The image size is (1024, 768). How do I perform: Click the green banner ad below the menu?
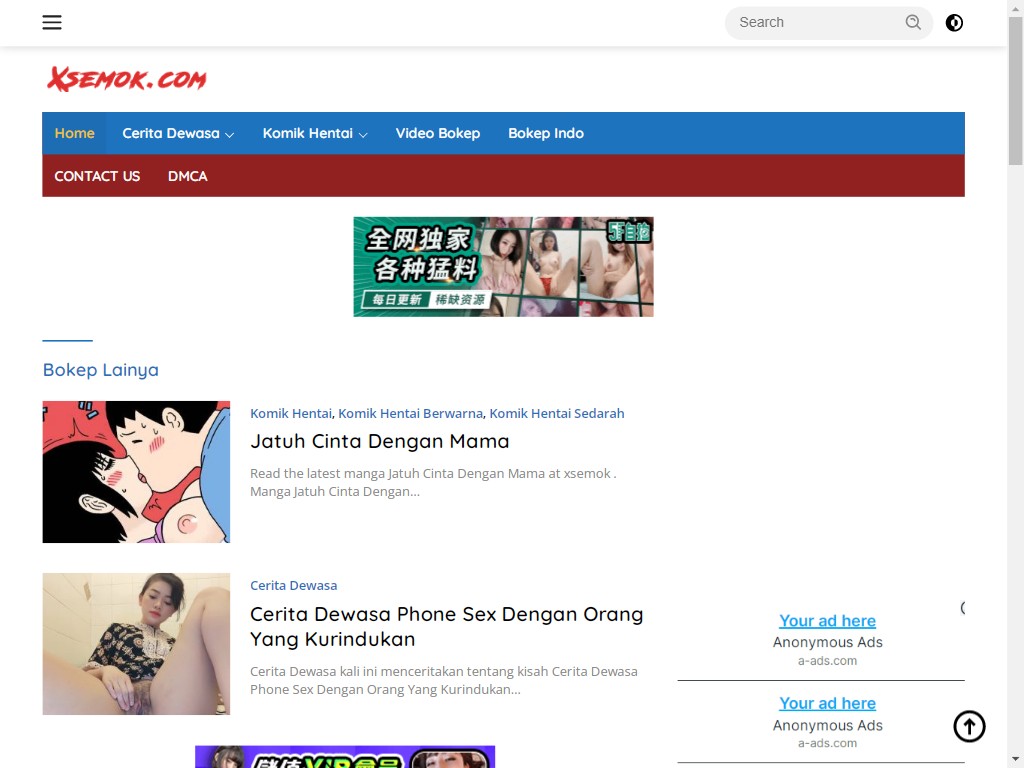[503, 266]
